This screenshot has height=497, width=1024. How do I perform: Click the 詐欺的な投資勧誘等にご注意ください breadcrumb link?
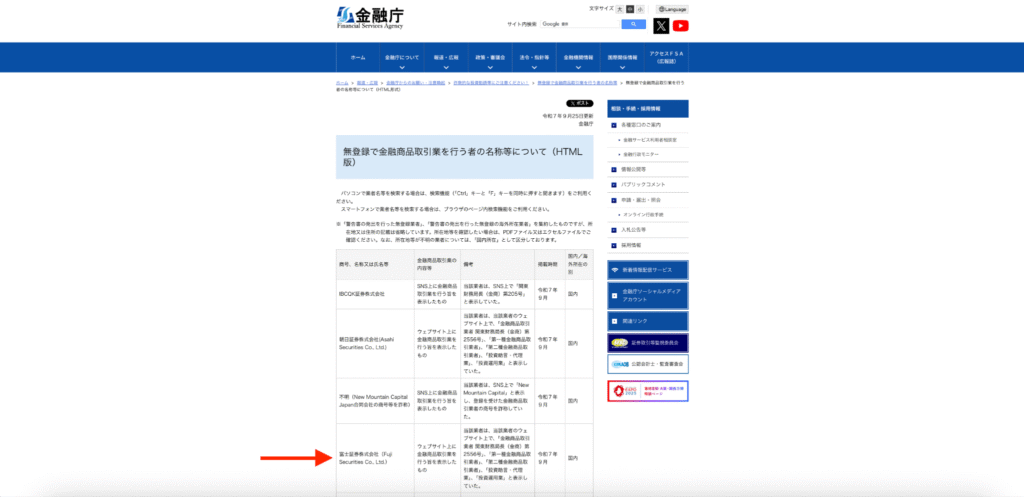tap(491, 84)
